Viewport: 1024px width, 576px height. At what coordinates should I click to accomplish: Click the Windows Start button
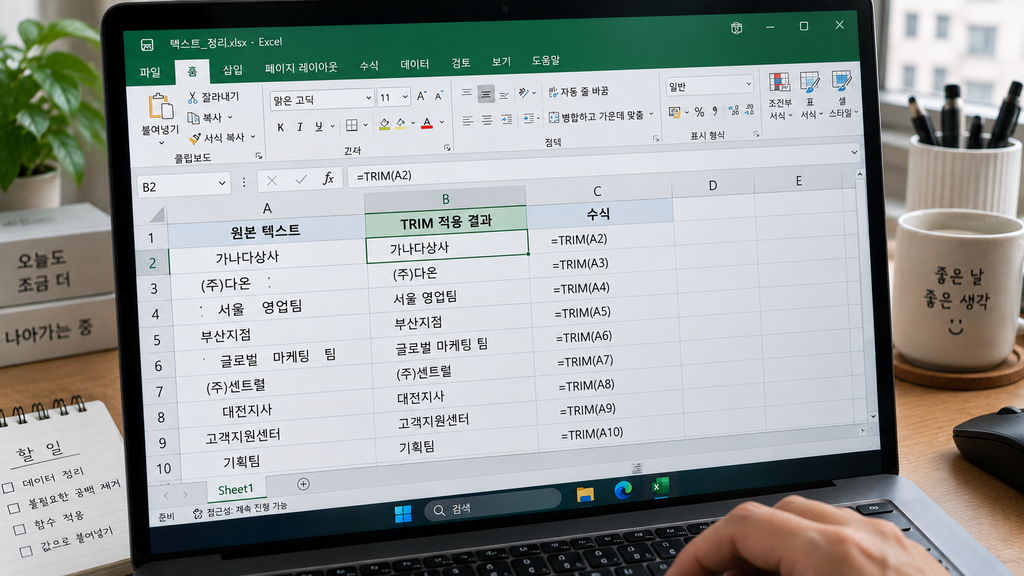tap(403, 514)
